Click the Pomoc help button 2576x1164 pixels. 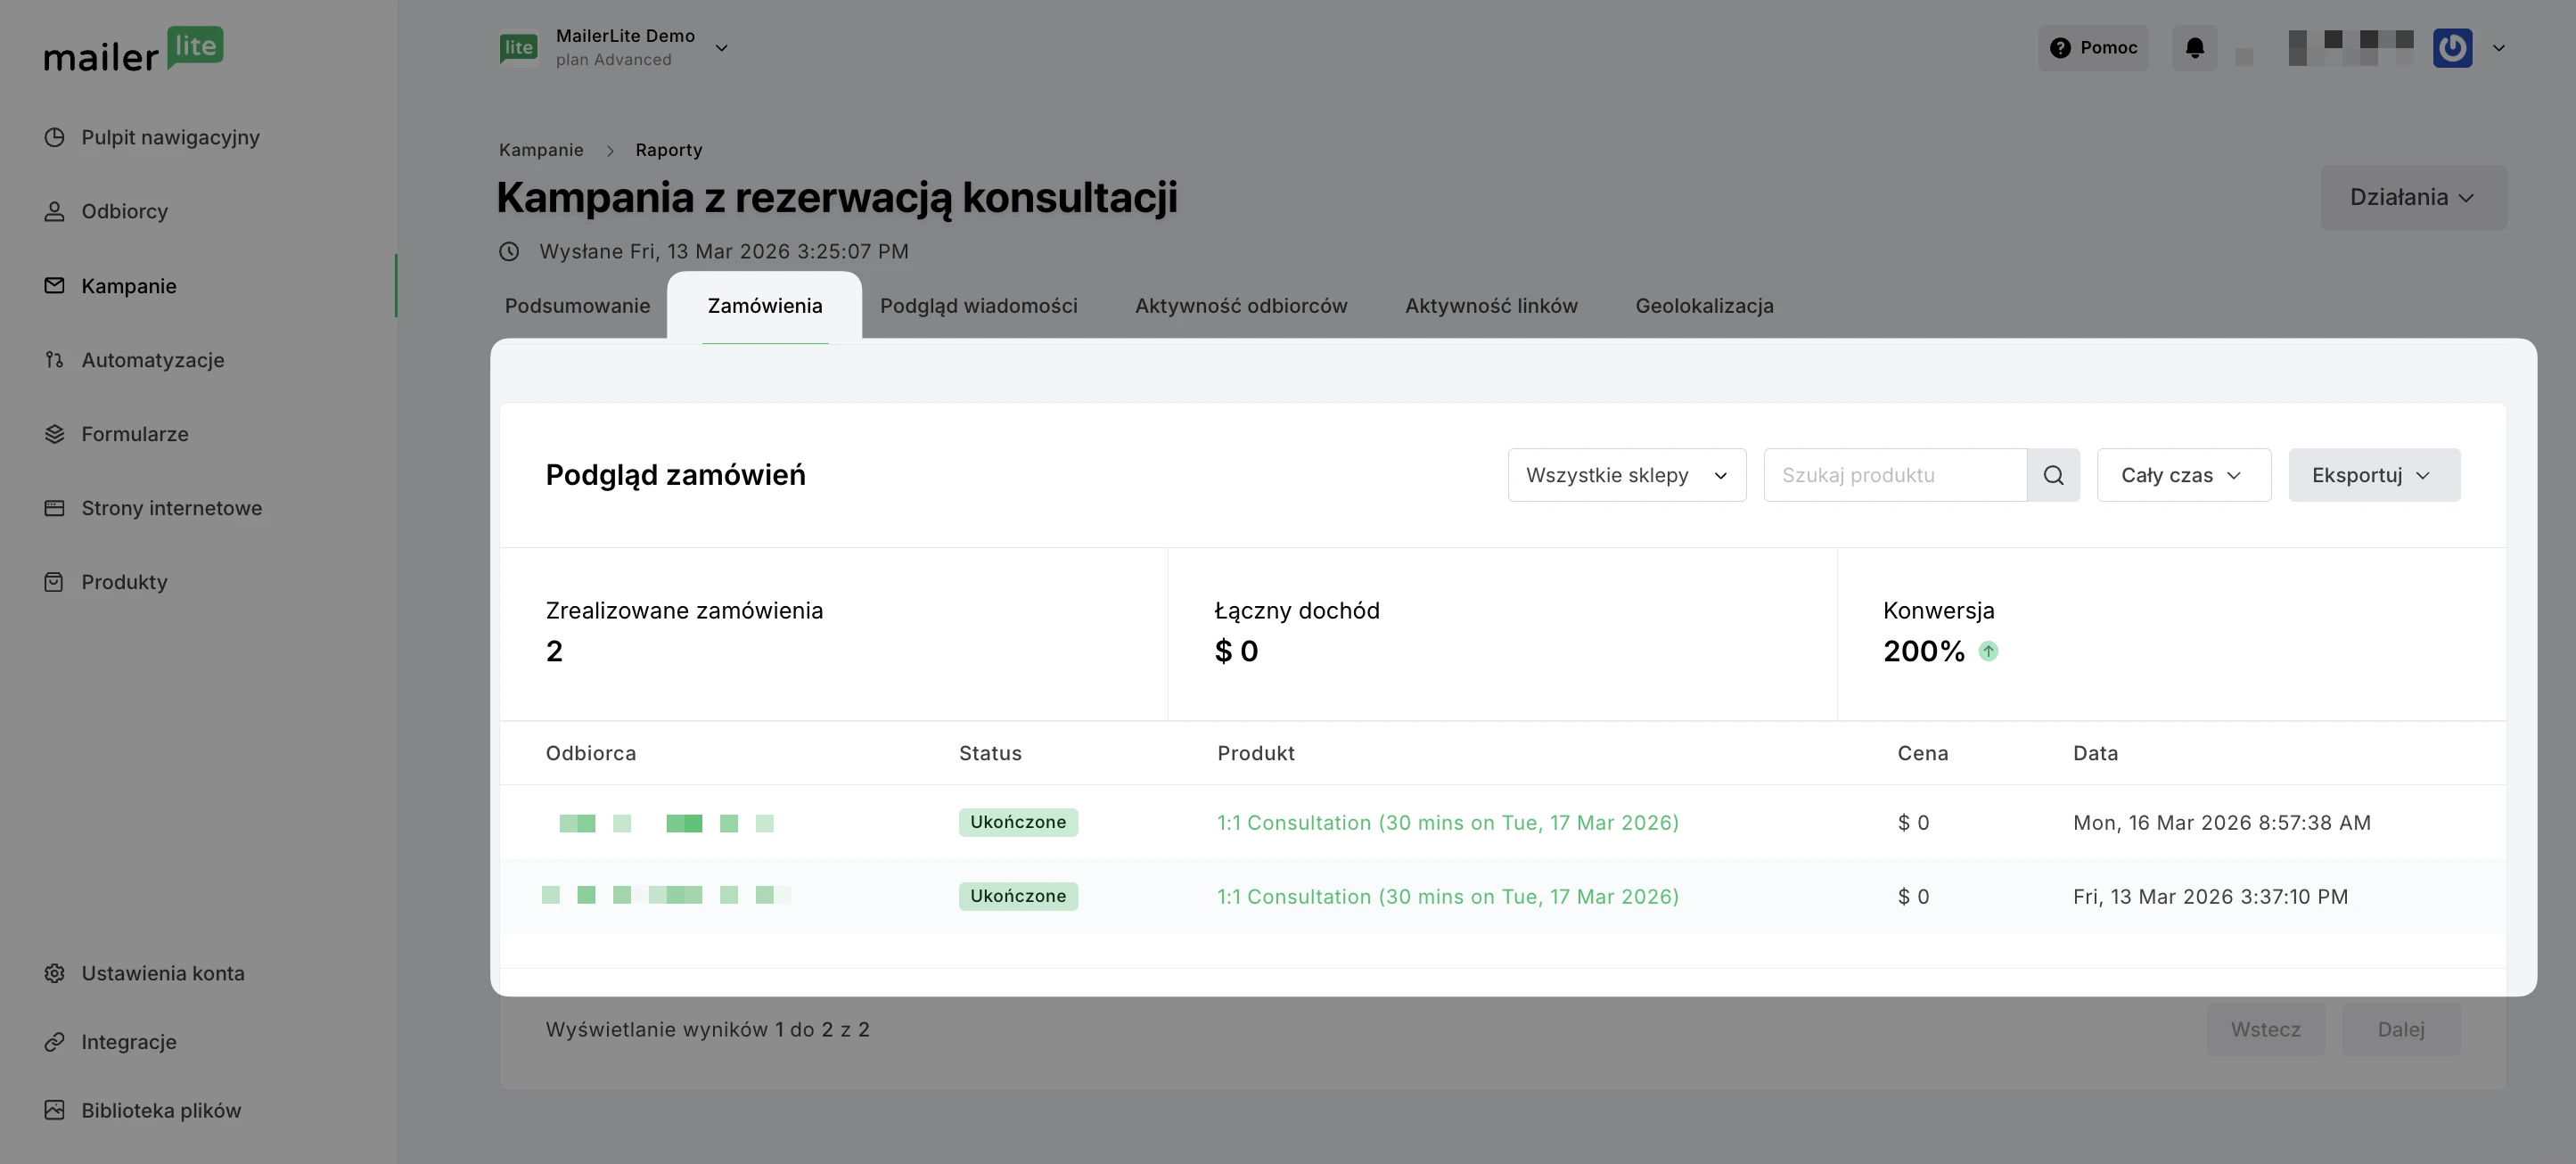coord(2093,48)
